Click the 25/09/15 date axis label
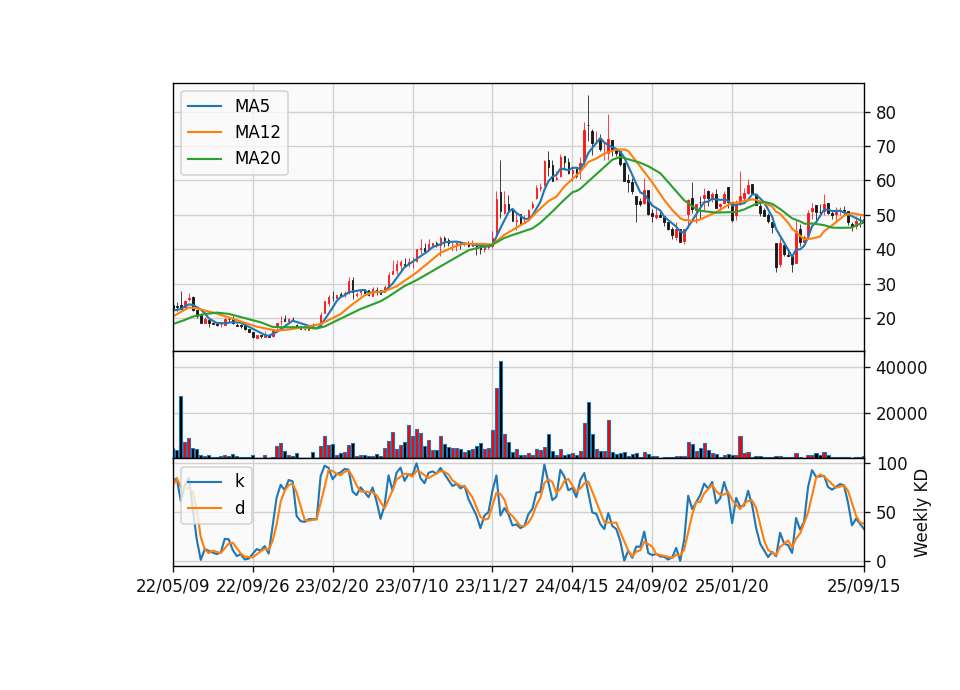This screenshot has width=960, height=690. [x=864, y=586]
